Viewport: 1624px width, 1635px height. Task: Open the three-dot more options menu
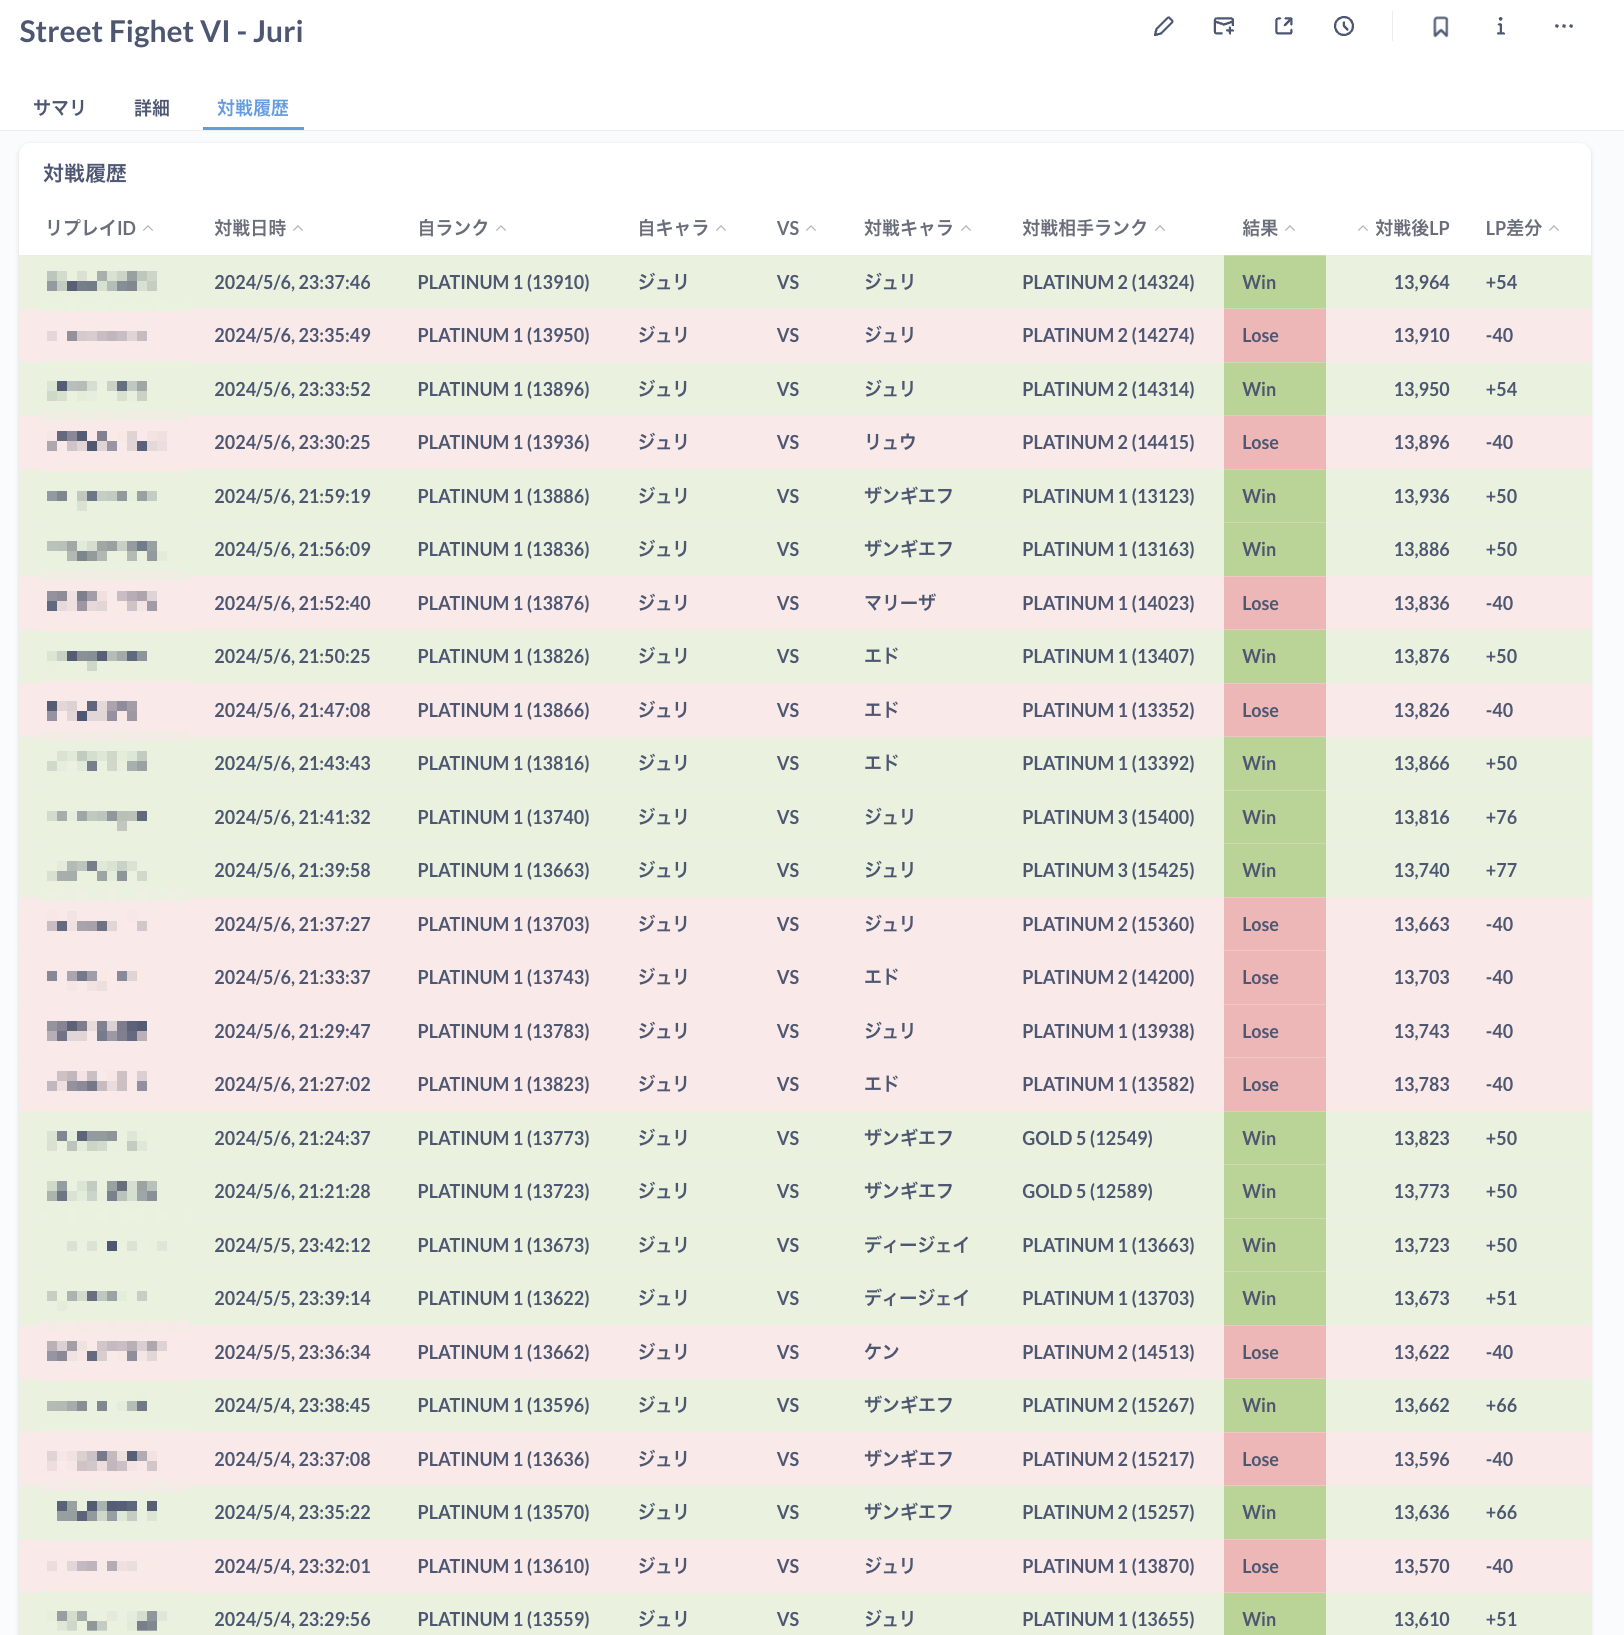point(1563,27)
